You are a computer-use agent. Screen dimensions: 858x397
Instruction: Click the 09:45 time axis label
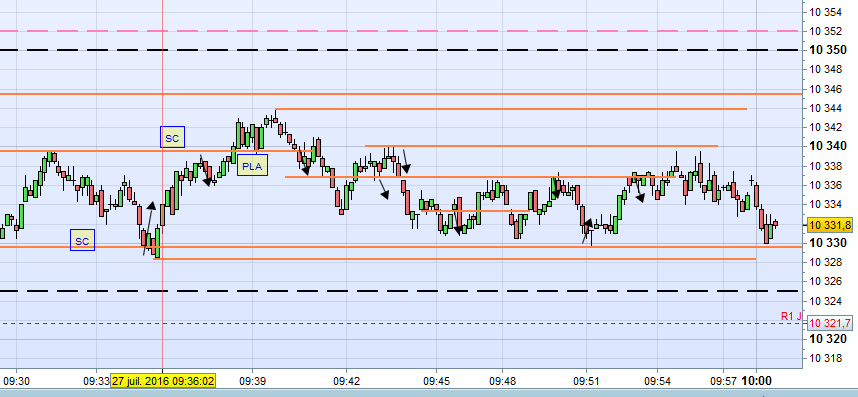point(436,380)
